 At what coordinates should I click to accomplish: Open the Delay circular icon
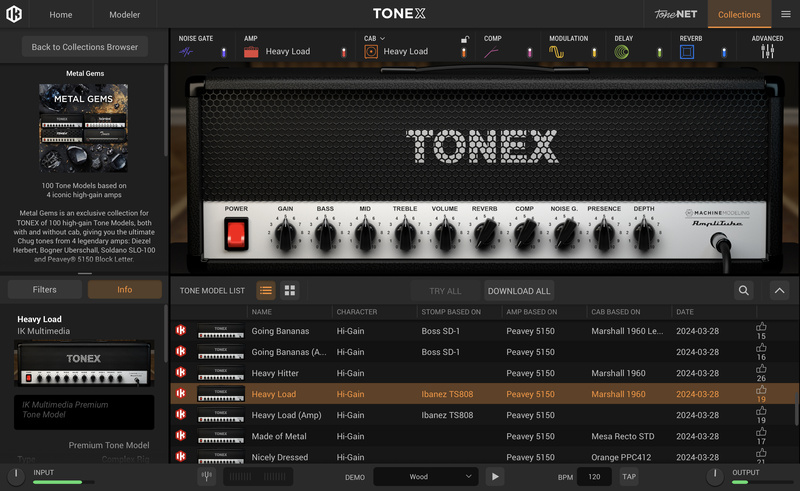coord(621,52)
